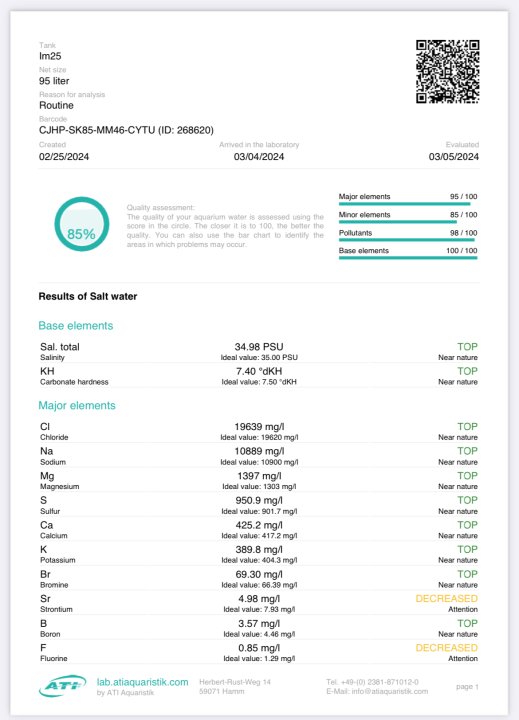This screenshot has height=720, width=519.
Task: Click the DECREASED status for Fluorine
Action: (446, 647)
